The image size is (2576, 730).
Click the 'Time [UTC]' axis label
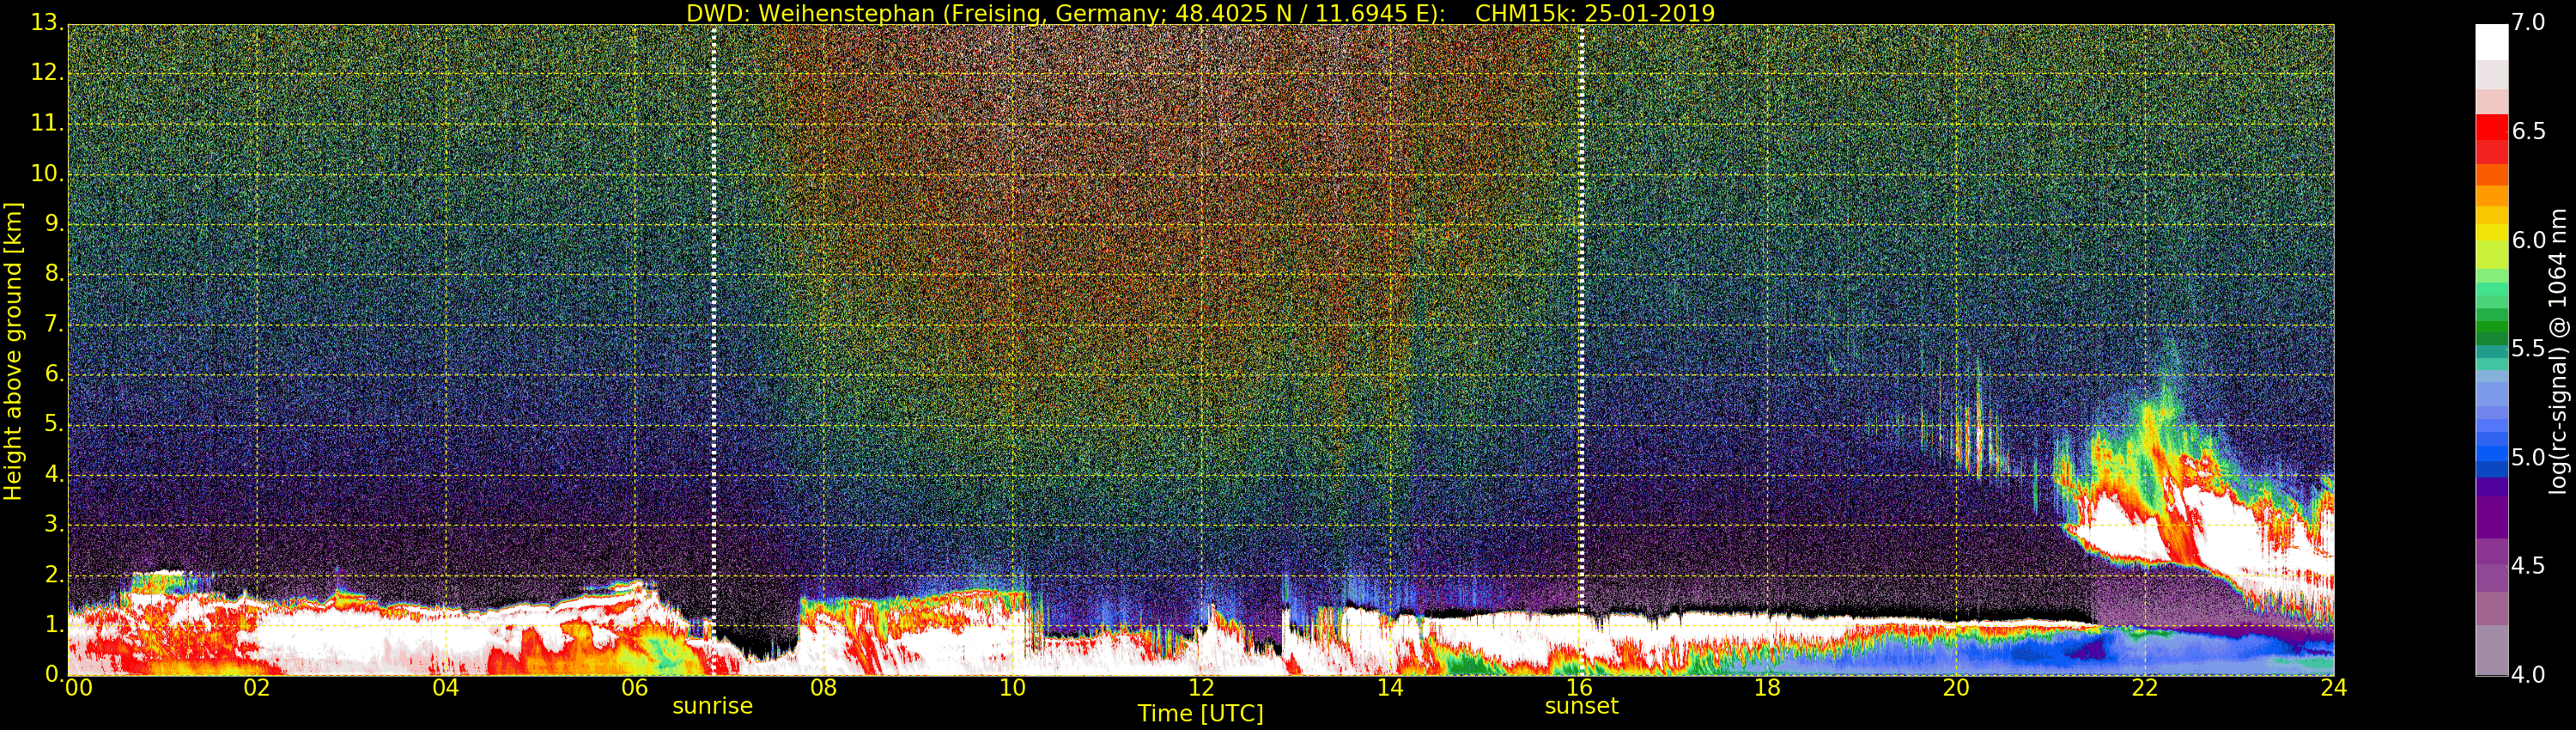1200,714
